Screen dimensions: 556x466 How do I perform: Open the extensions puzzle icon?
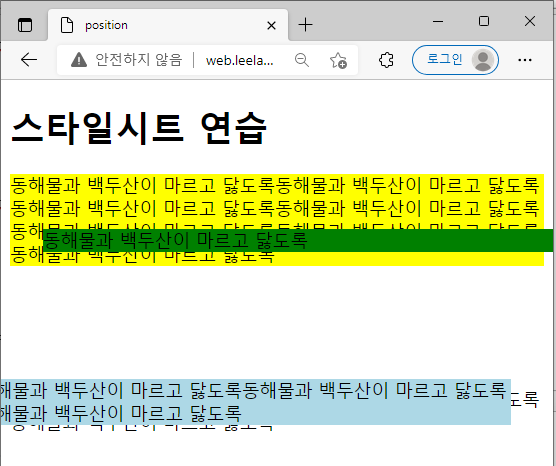tap(386, 60)
